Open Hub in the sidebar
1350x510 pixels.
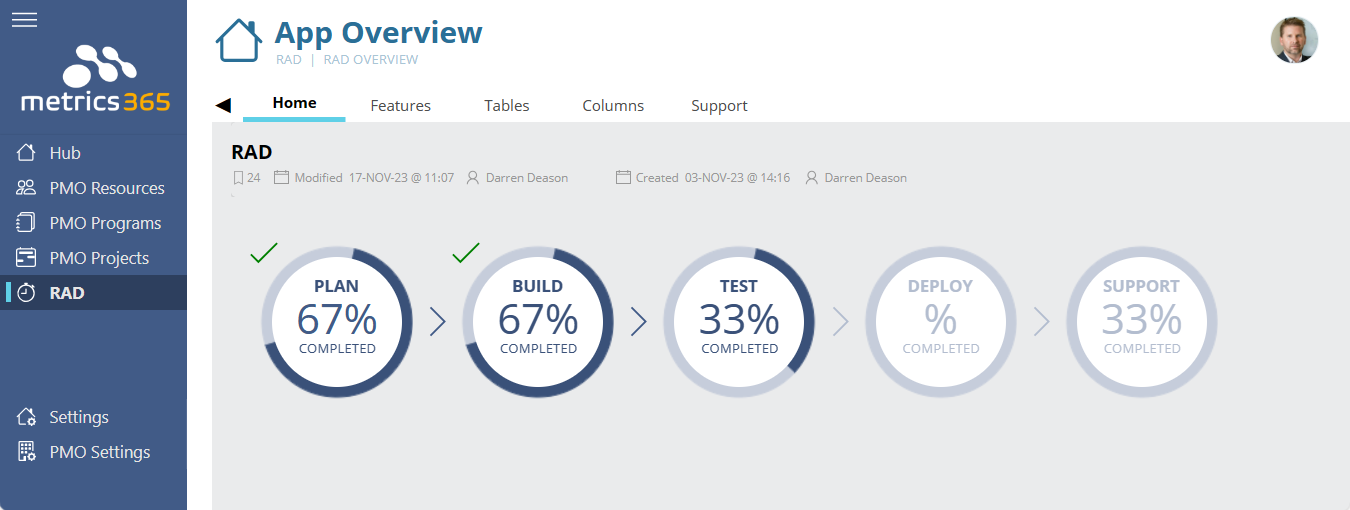pyautogui.click(x=93, y=153)
